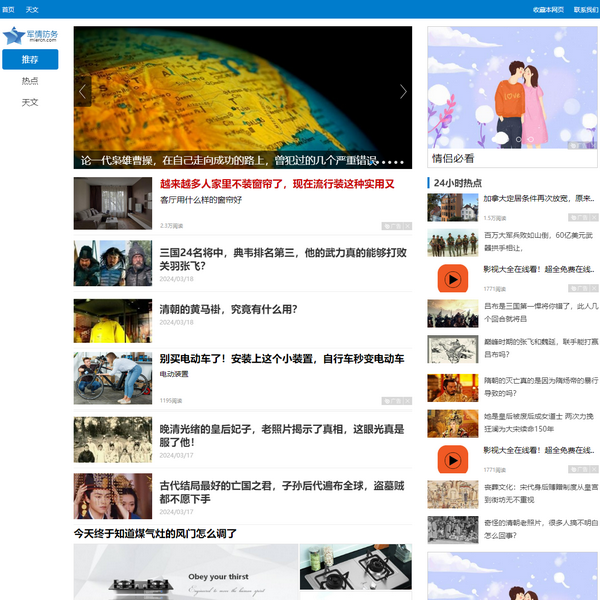This screenshot has width=600, height=600.
Task: Close the 加拿大定居 sidebar ad via X
Action: pyautogui.click(x=594, y=217)
